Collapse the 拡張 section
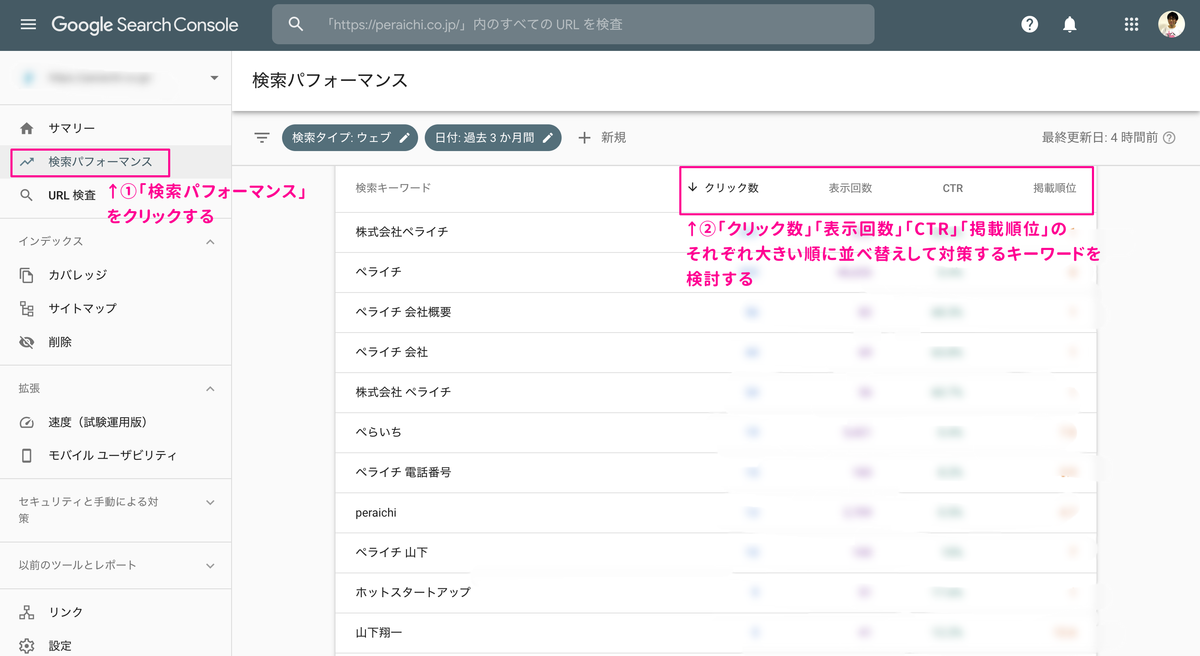Viewport: 1200px width, 656px height. click(210, 388)
